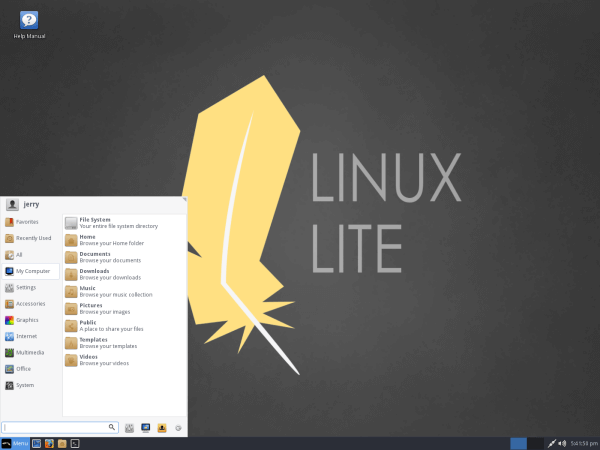Click the lock screen monitor icon

[146, 428]
